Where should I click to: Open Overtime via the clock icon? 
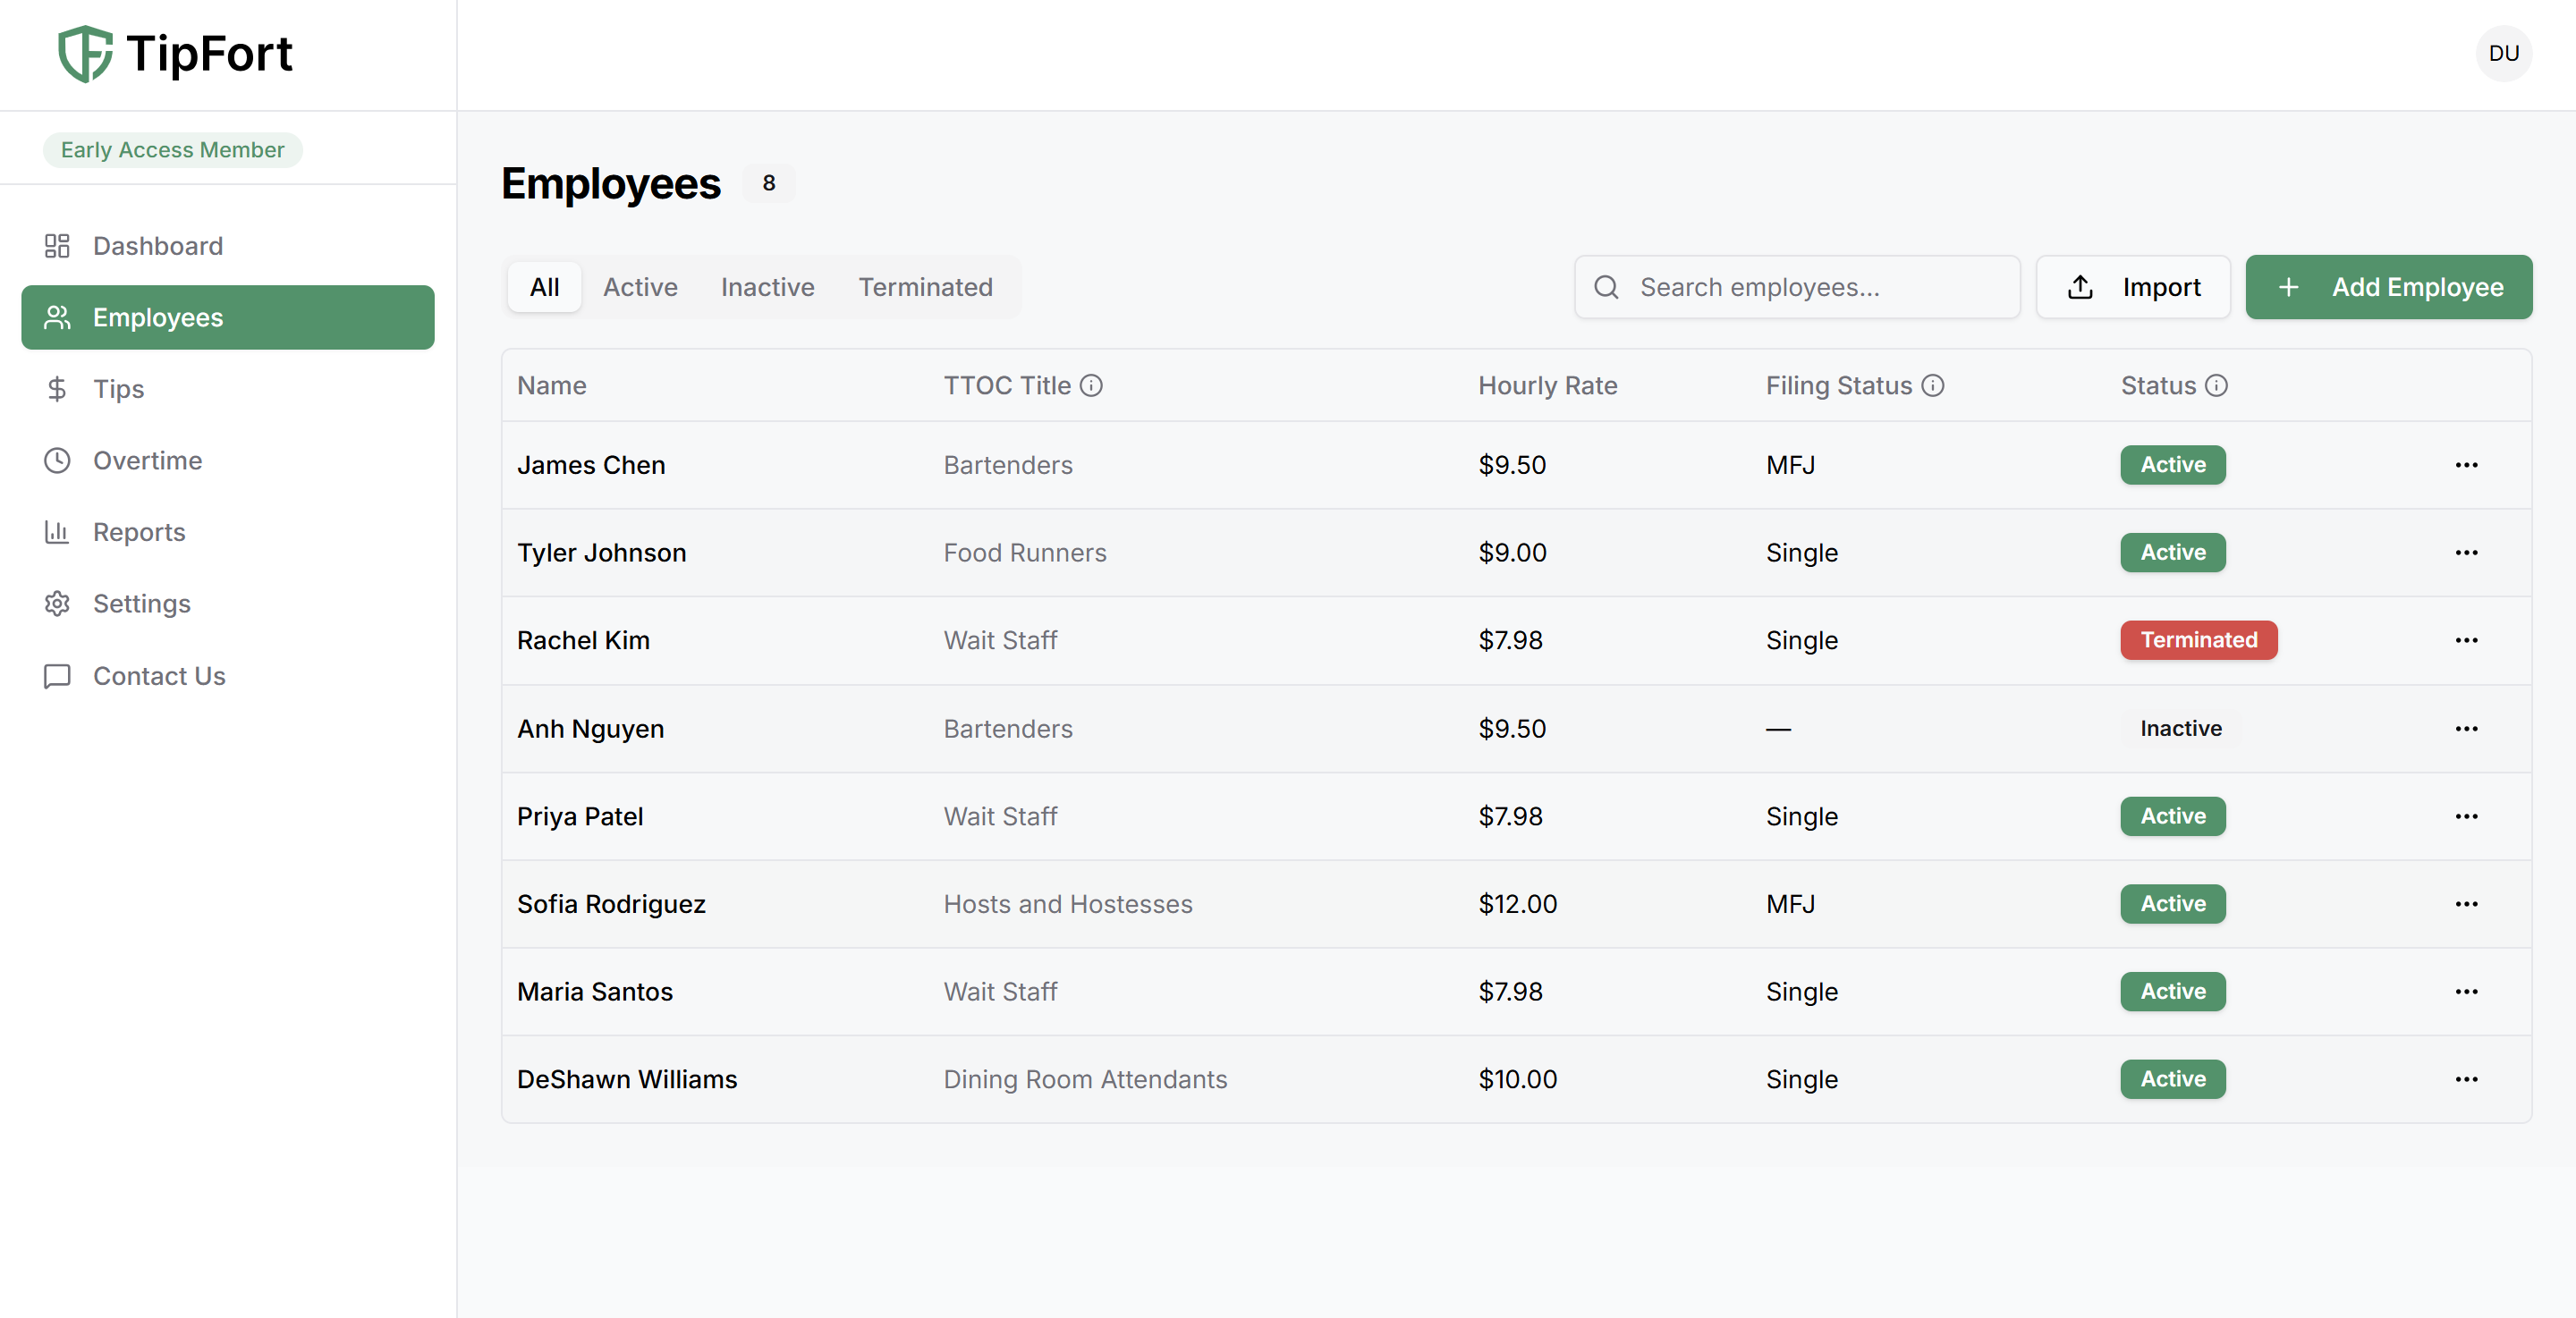click(x=57, y=460)
